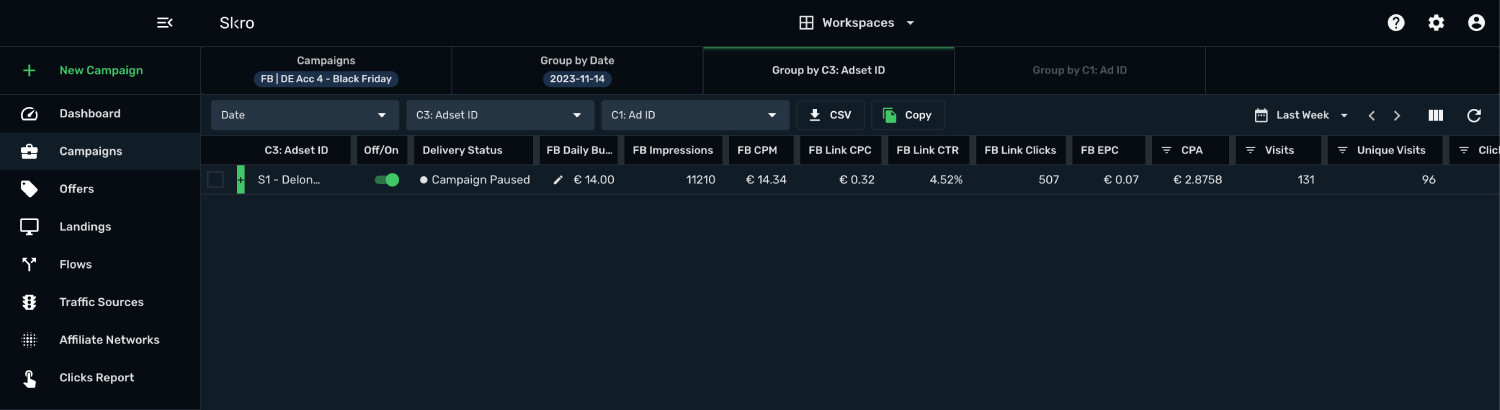
Task: Expand the Workspaces dropdown arrow
Action: 910,23
